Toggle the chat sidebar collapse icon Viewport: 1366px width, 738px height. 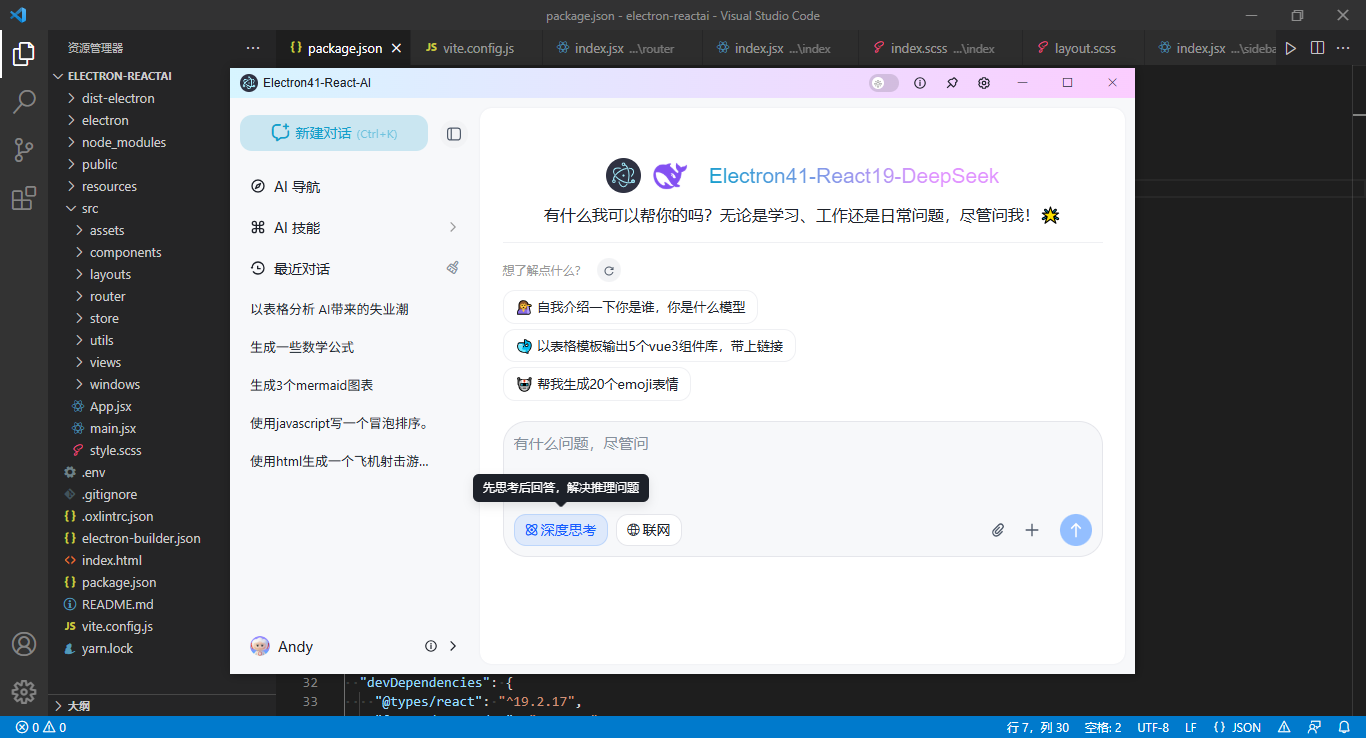454,134
